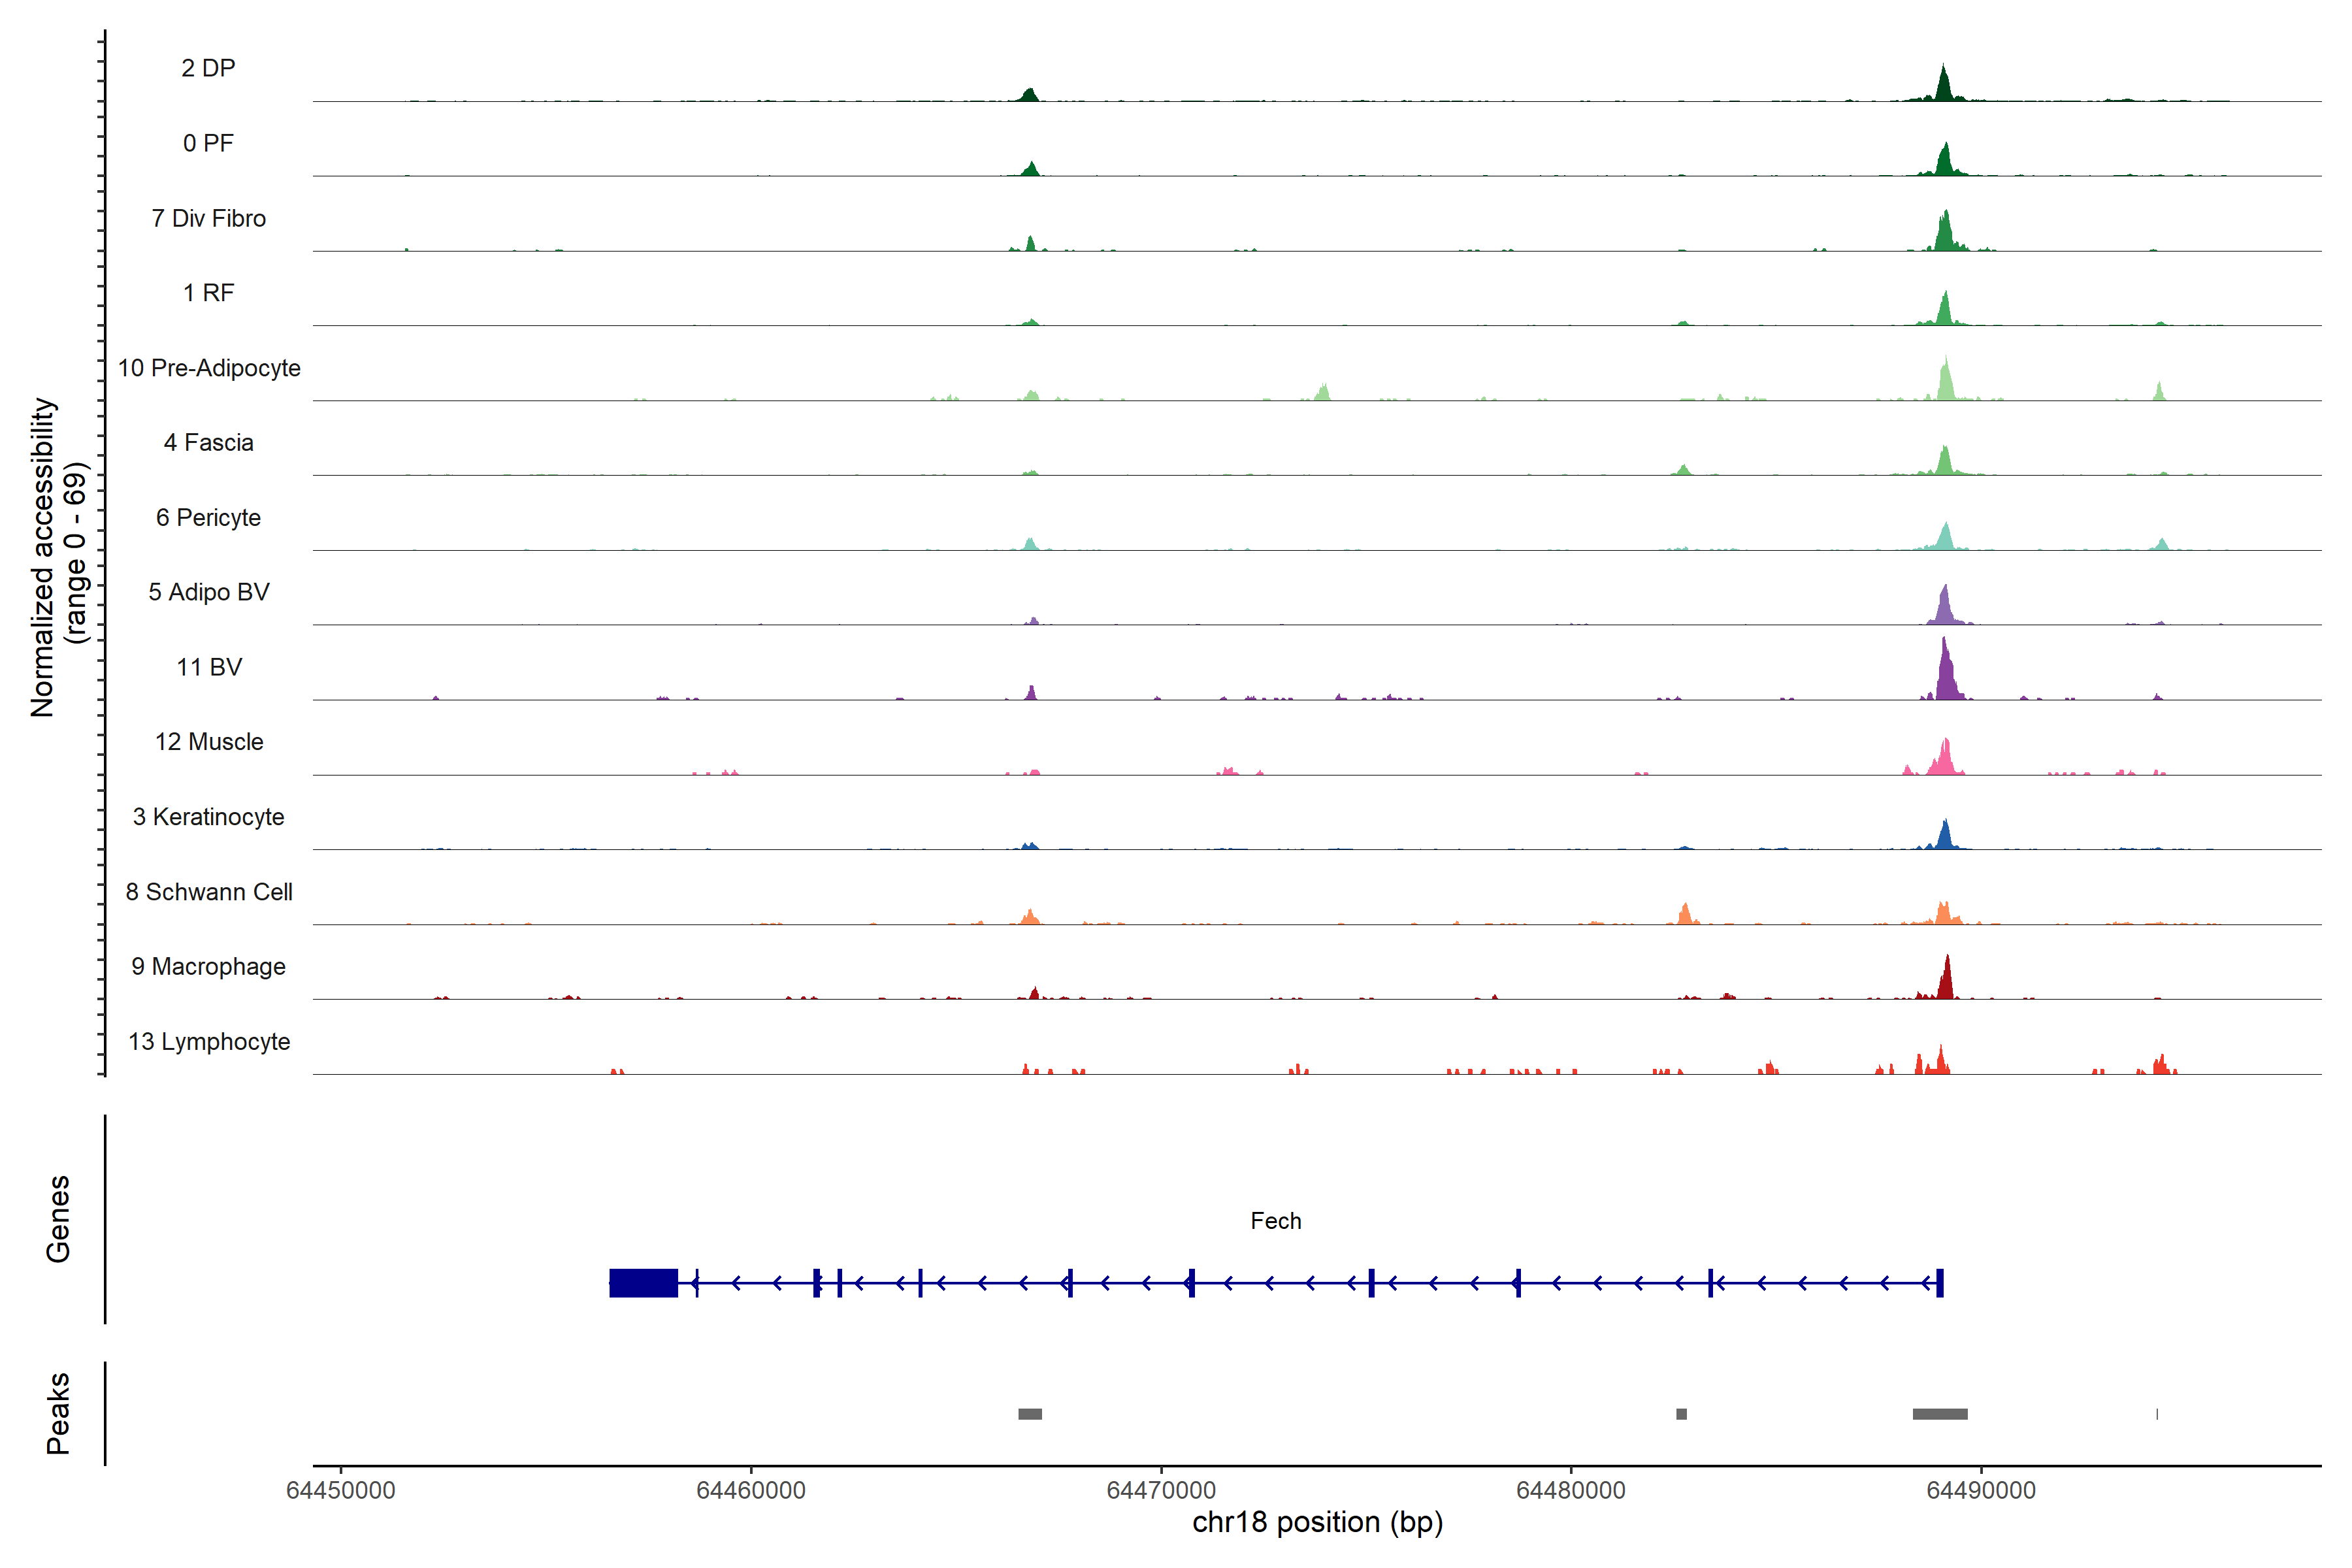
Task: Click the orange peak in 8 Schwann Cell track
Action: point(1685,913)
